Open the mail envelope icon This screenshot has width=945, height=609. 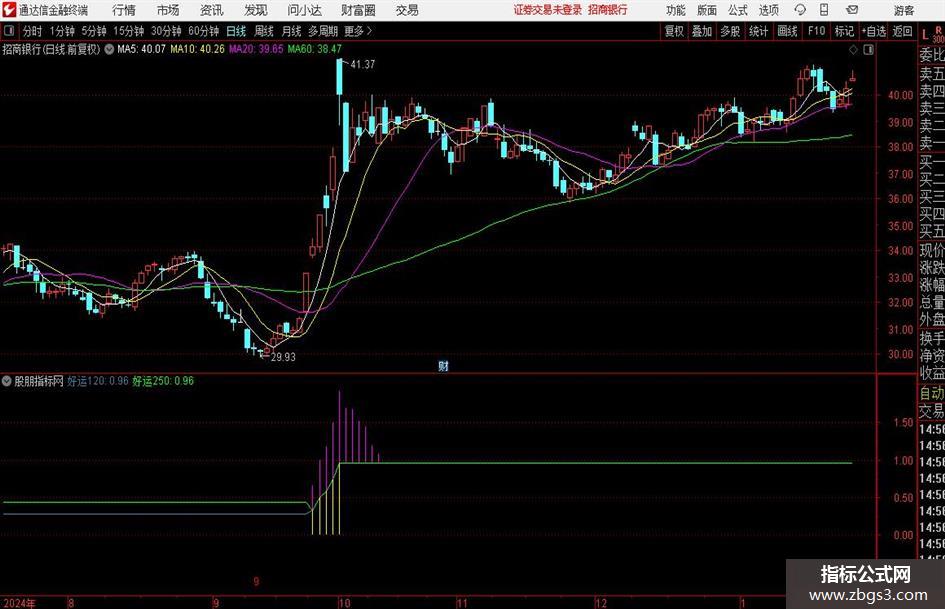coord(852,10)
